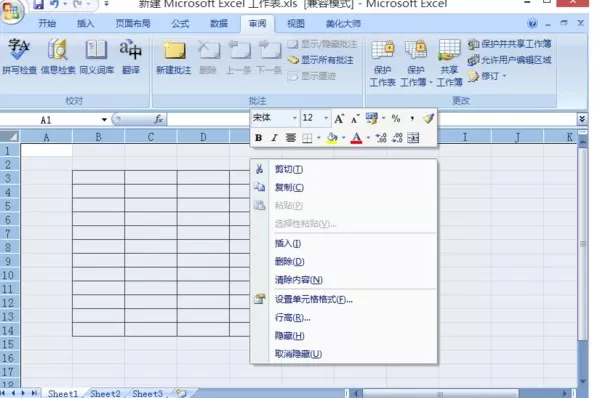595x398 pixels.
Task: Click the Decrease font size icon
Action: [355, 119]
